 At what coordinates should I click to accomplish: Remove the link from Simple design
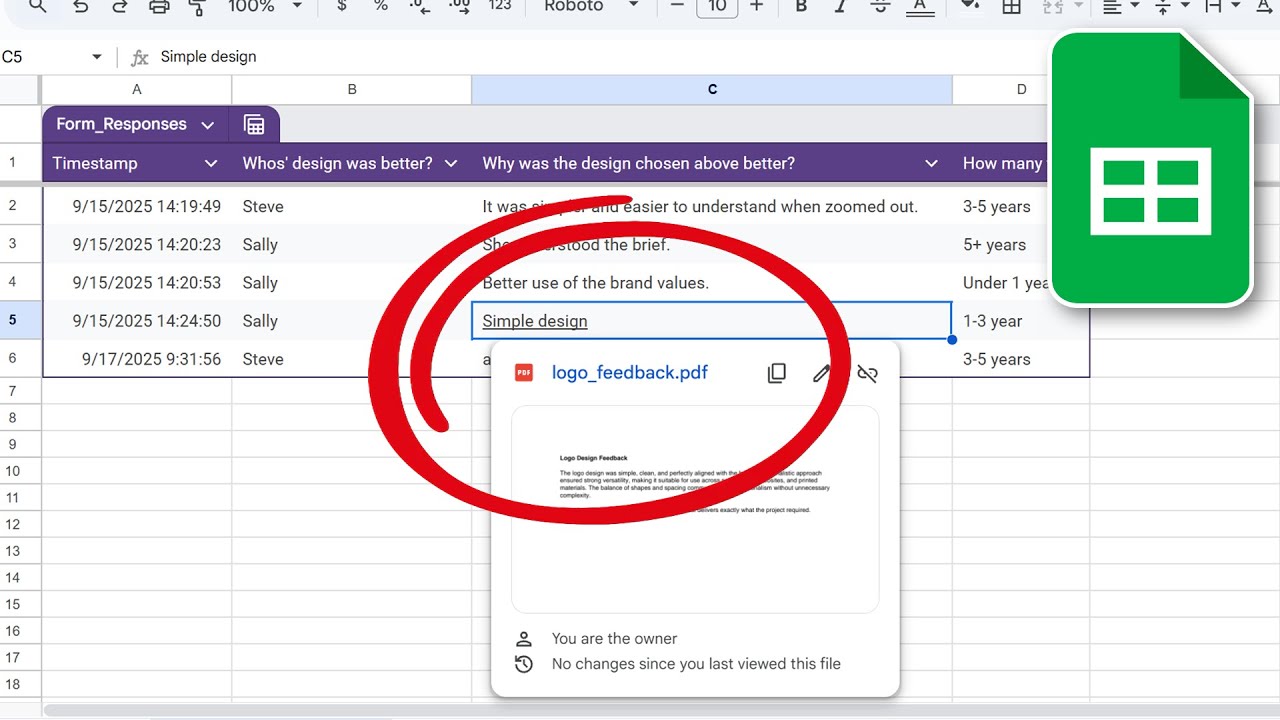867,373
